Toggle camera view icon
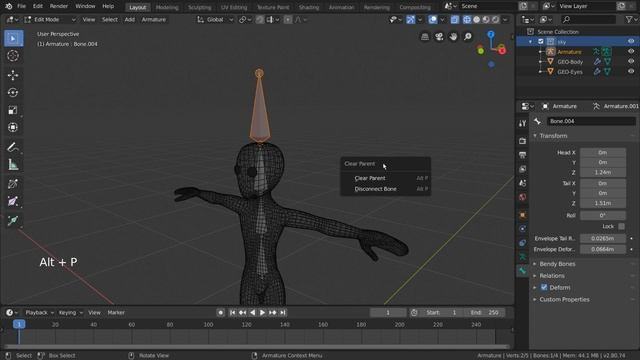Viewport: 640px width, 360px height. (x=439, y=37)
